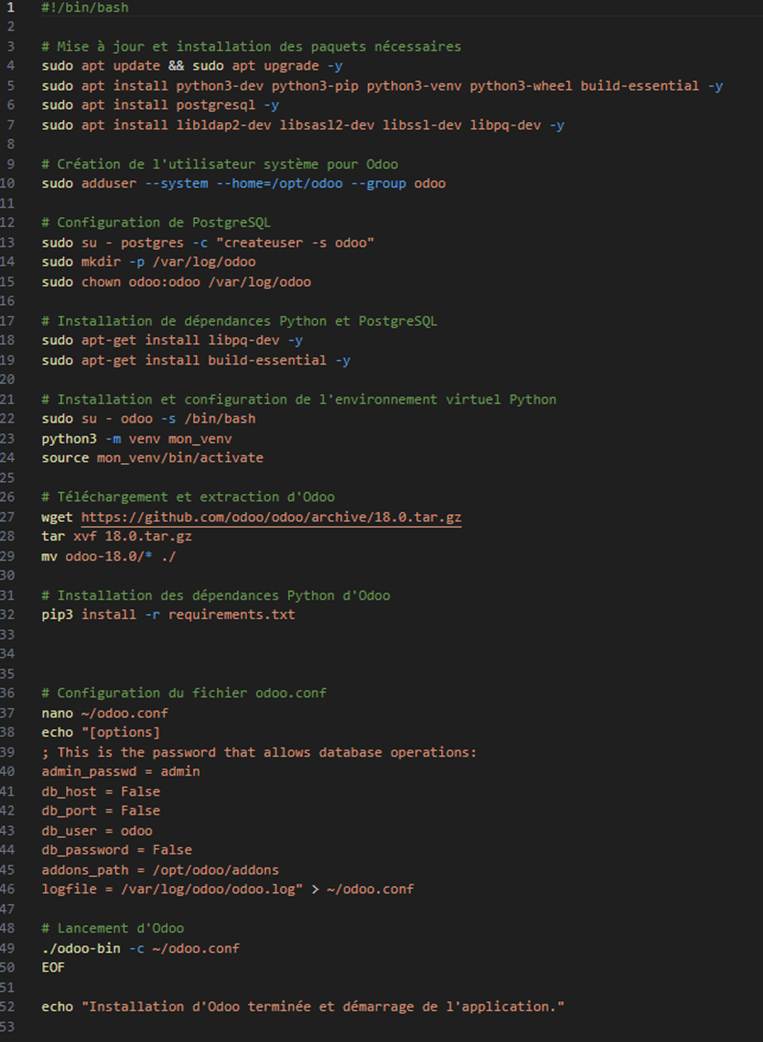The width and height of the screenshot is (763, 1042).
Task: Click the 'sudo apt update && sudo apt upgrade -y' line
Action: (x=192, y=66)
